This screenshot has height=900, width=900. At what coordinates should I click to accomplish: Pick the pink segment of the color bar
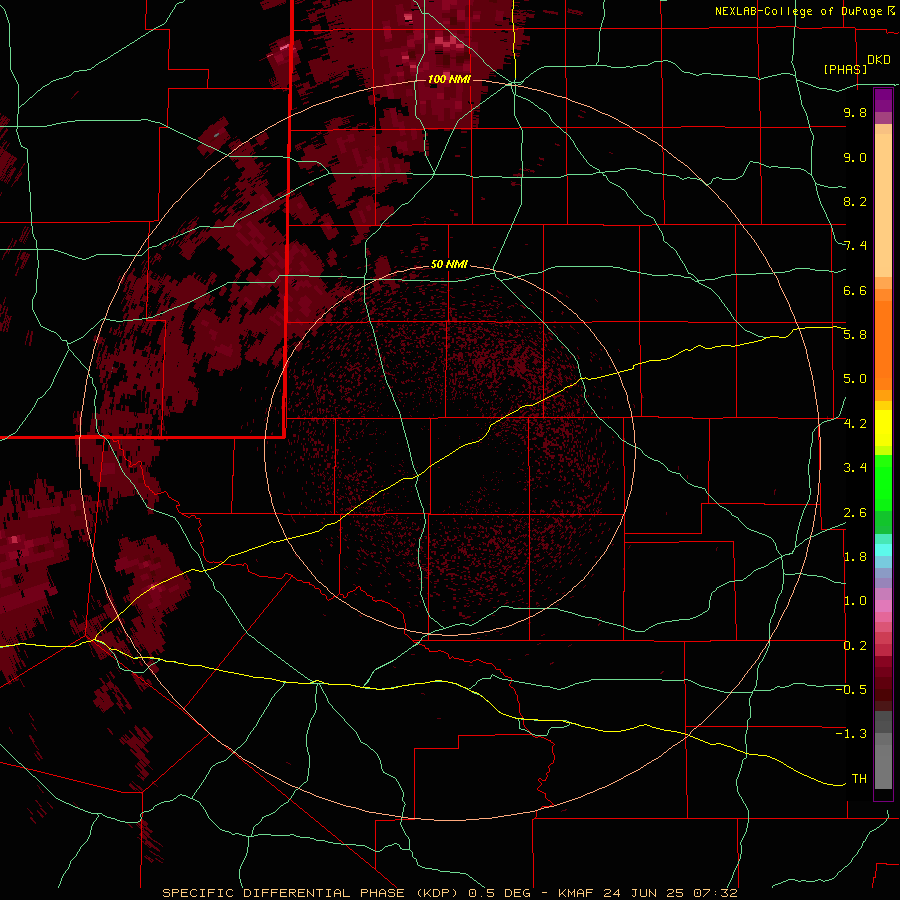[883, 606]
